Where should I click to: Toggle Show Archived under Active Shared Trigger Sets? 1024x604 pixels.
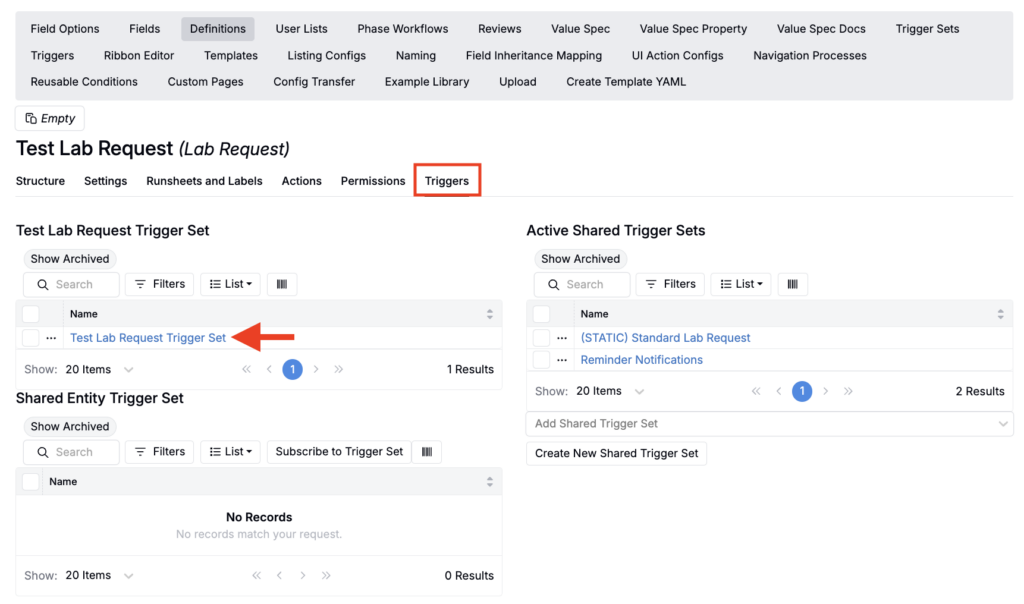tap(580, 259)
